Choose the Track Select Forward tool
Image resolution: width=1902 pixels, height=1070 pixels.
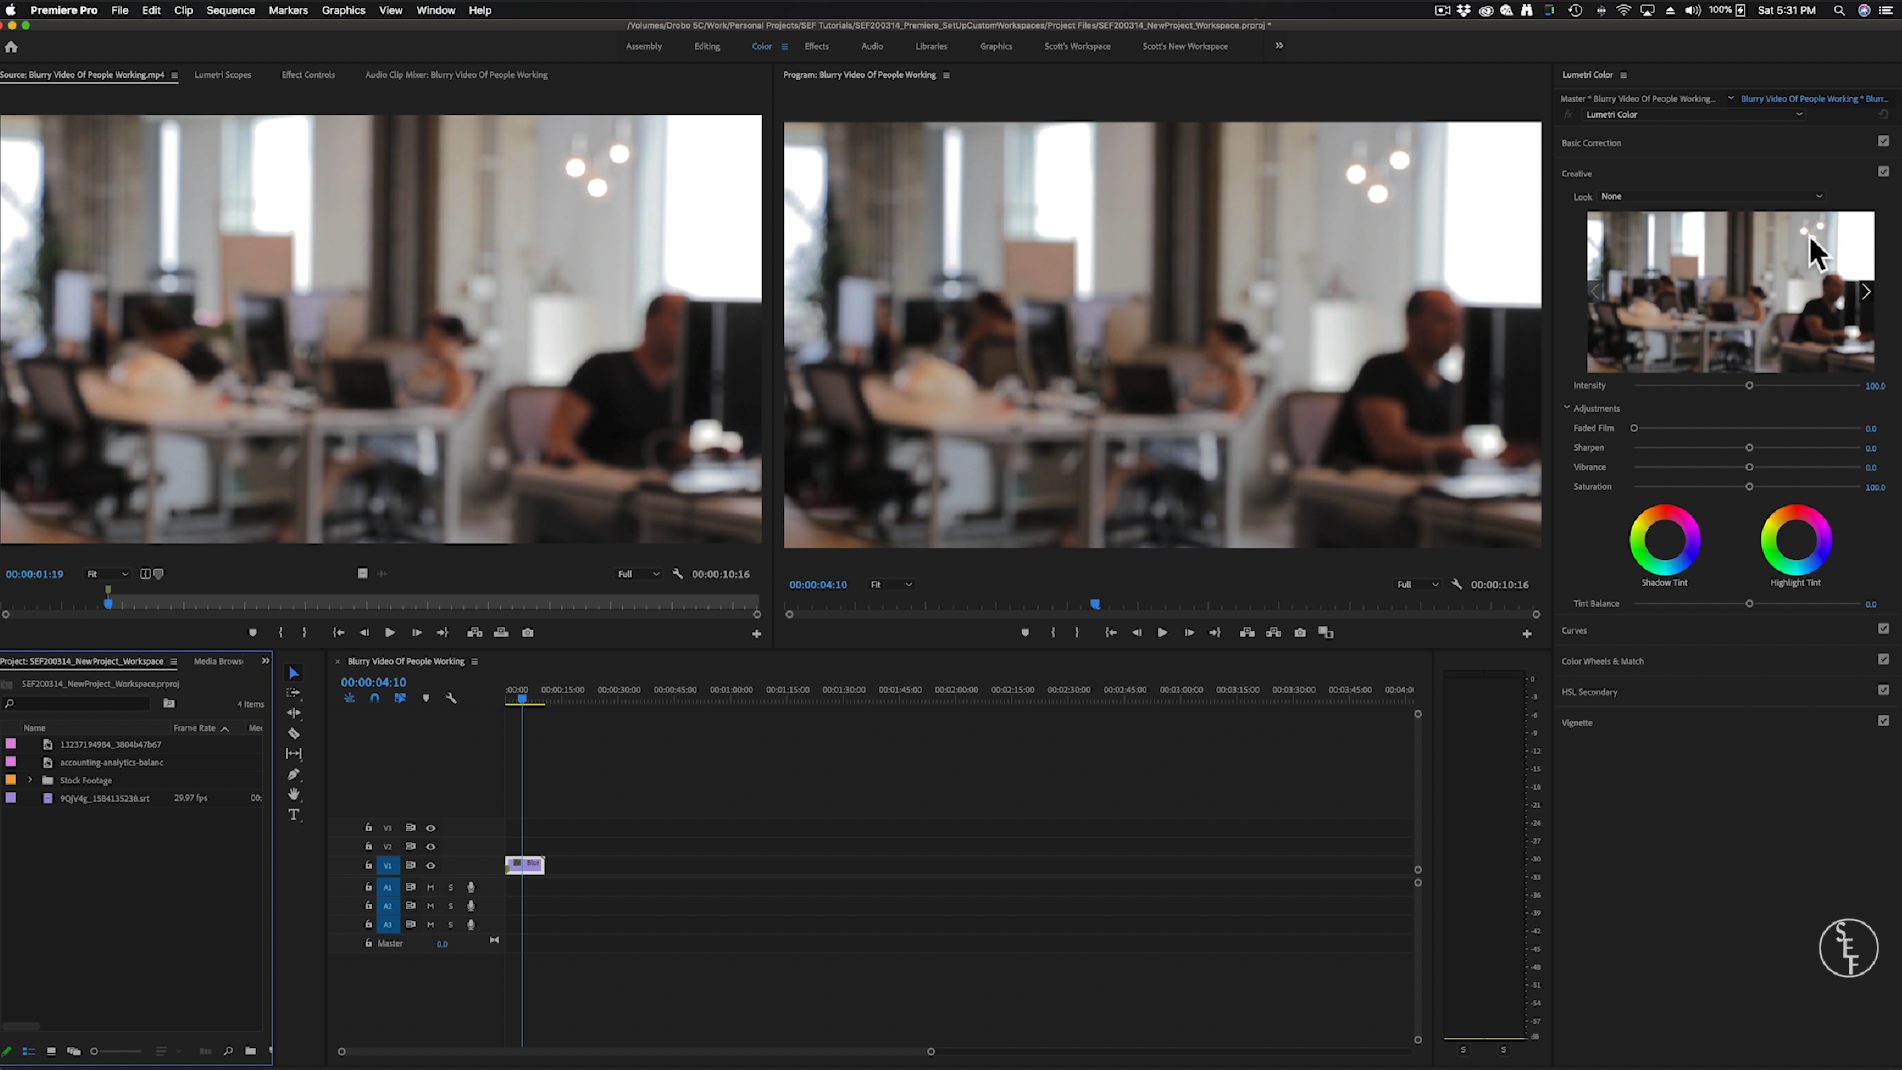tap(294, 692)
